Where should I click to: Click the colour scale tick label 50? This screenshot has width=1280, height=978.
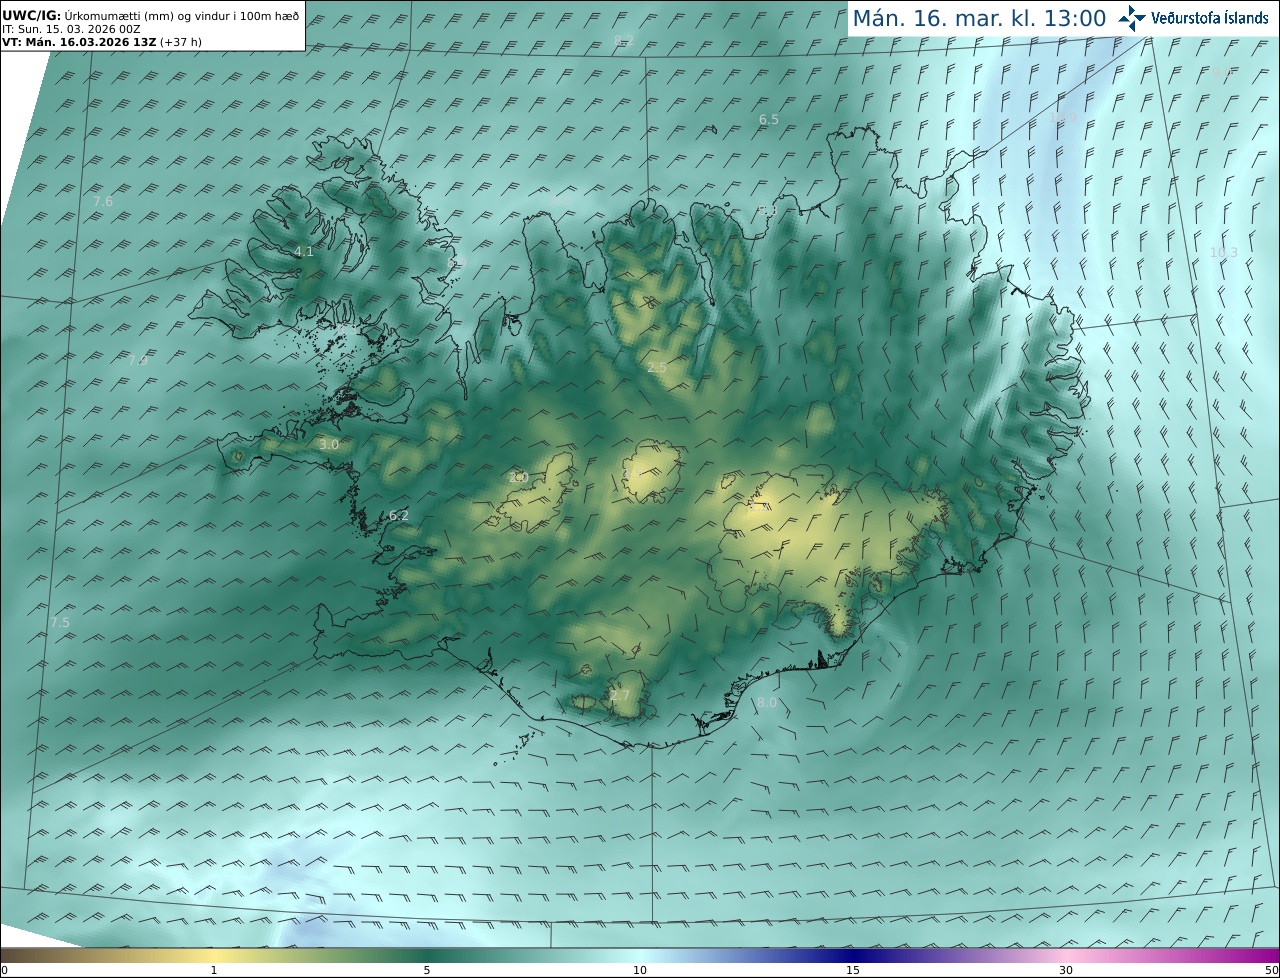1271,970
